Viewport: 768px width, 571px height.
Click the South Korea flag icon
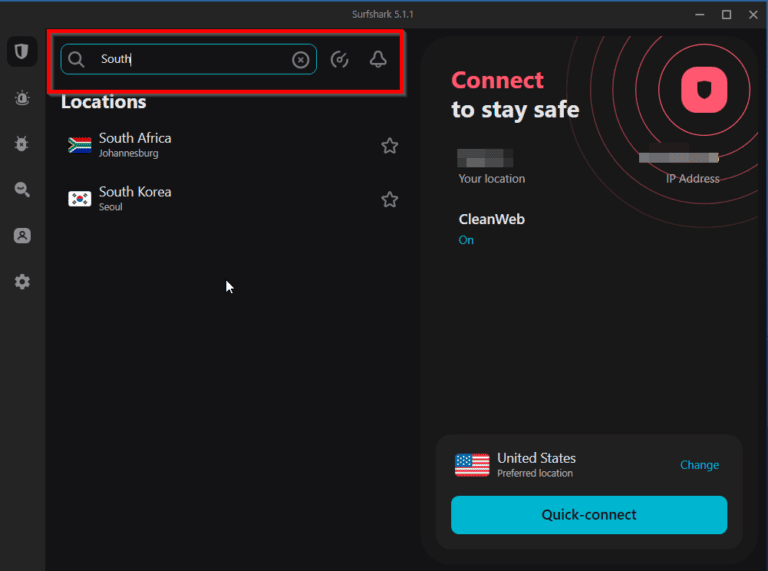click(x=79, y=199)
